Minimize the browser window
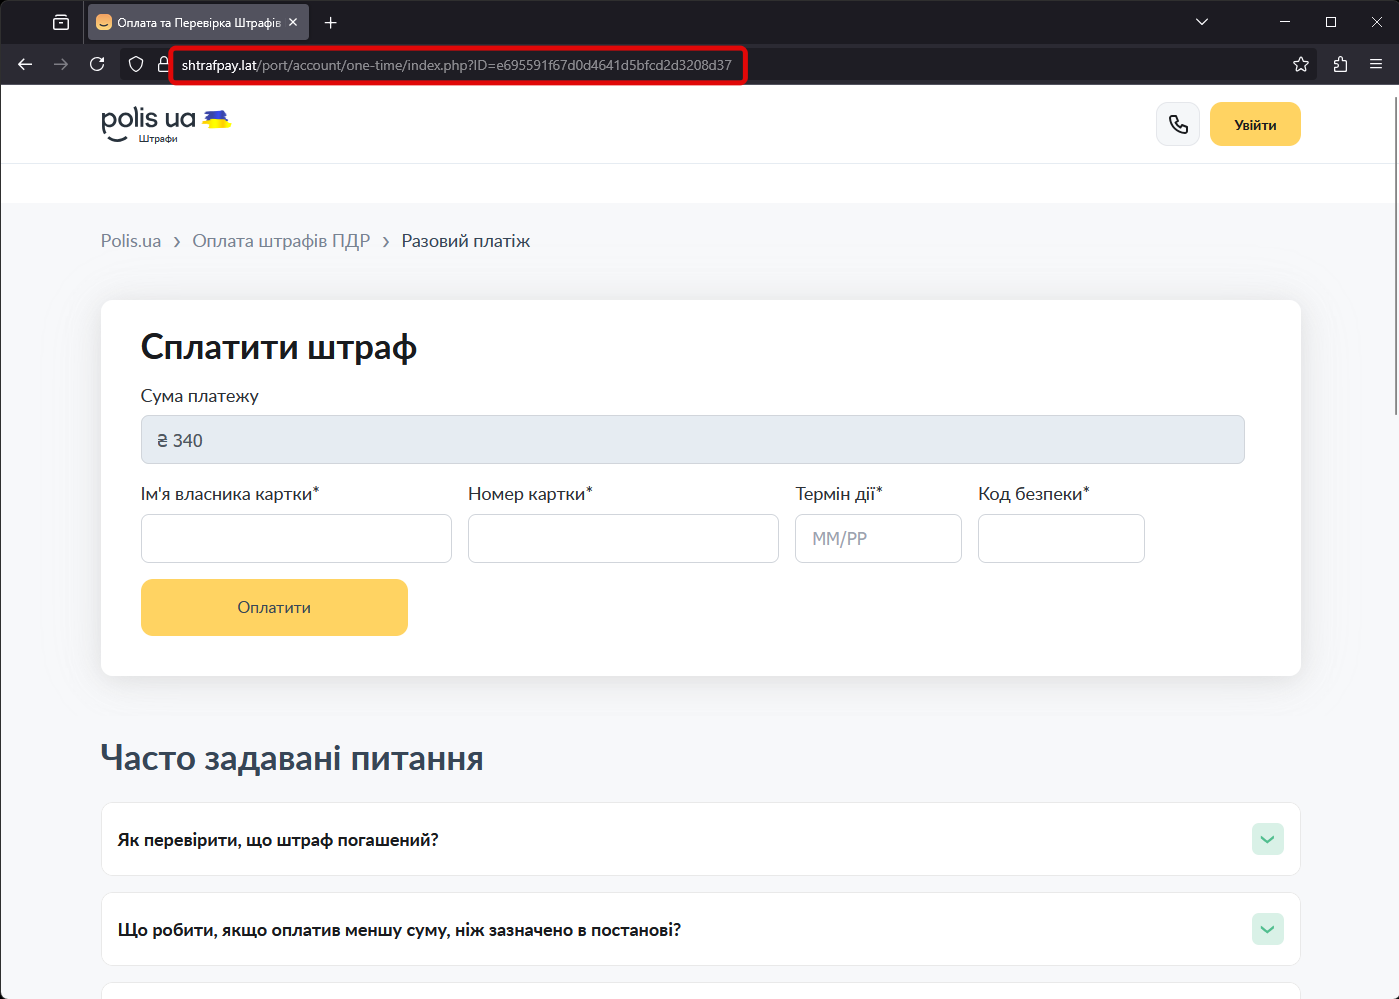The height and width of the screenshot is (999, 1399). point(1285,22)
